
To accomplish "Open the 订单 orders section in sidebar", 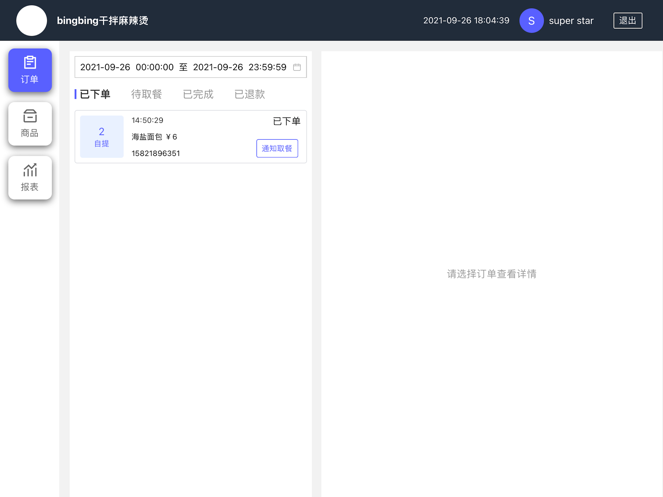I will [x=30, y=70].
